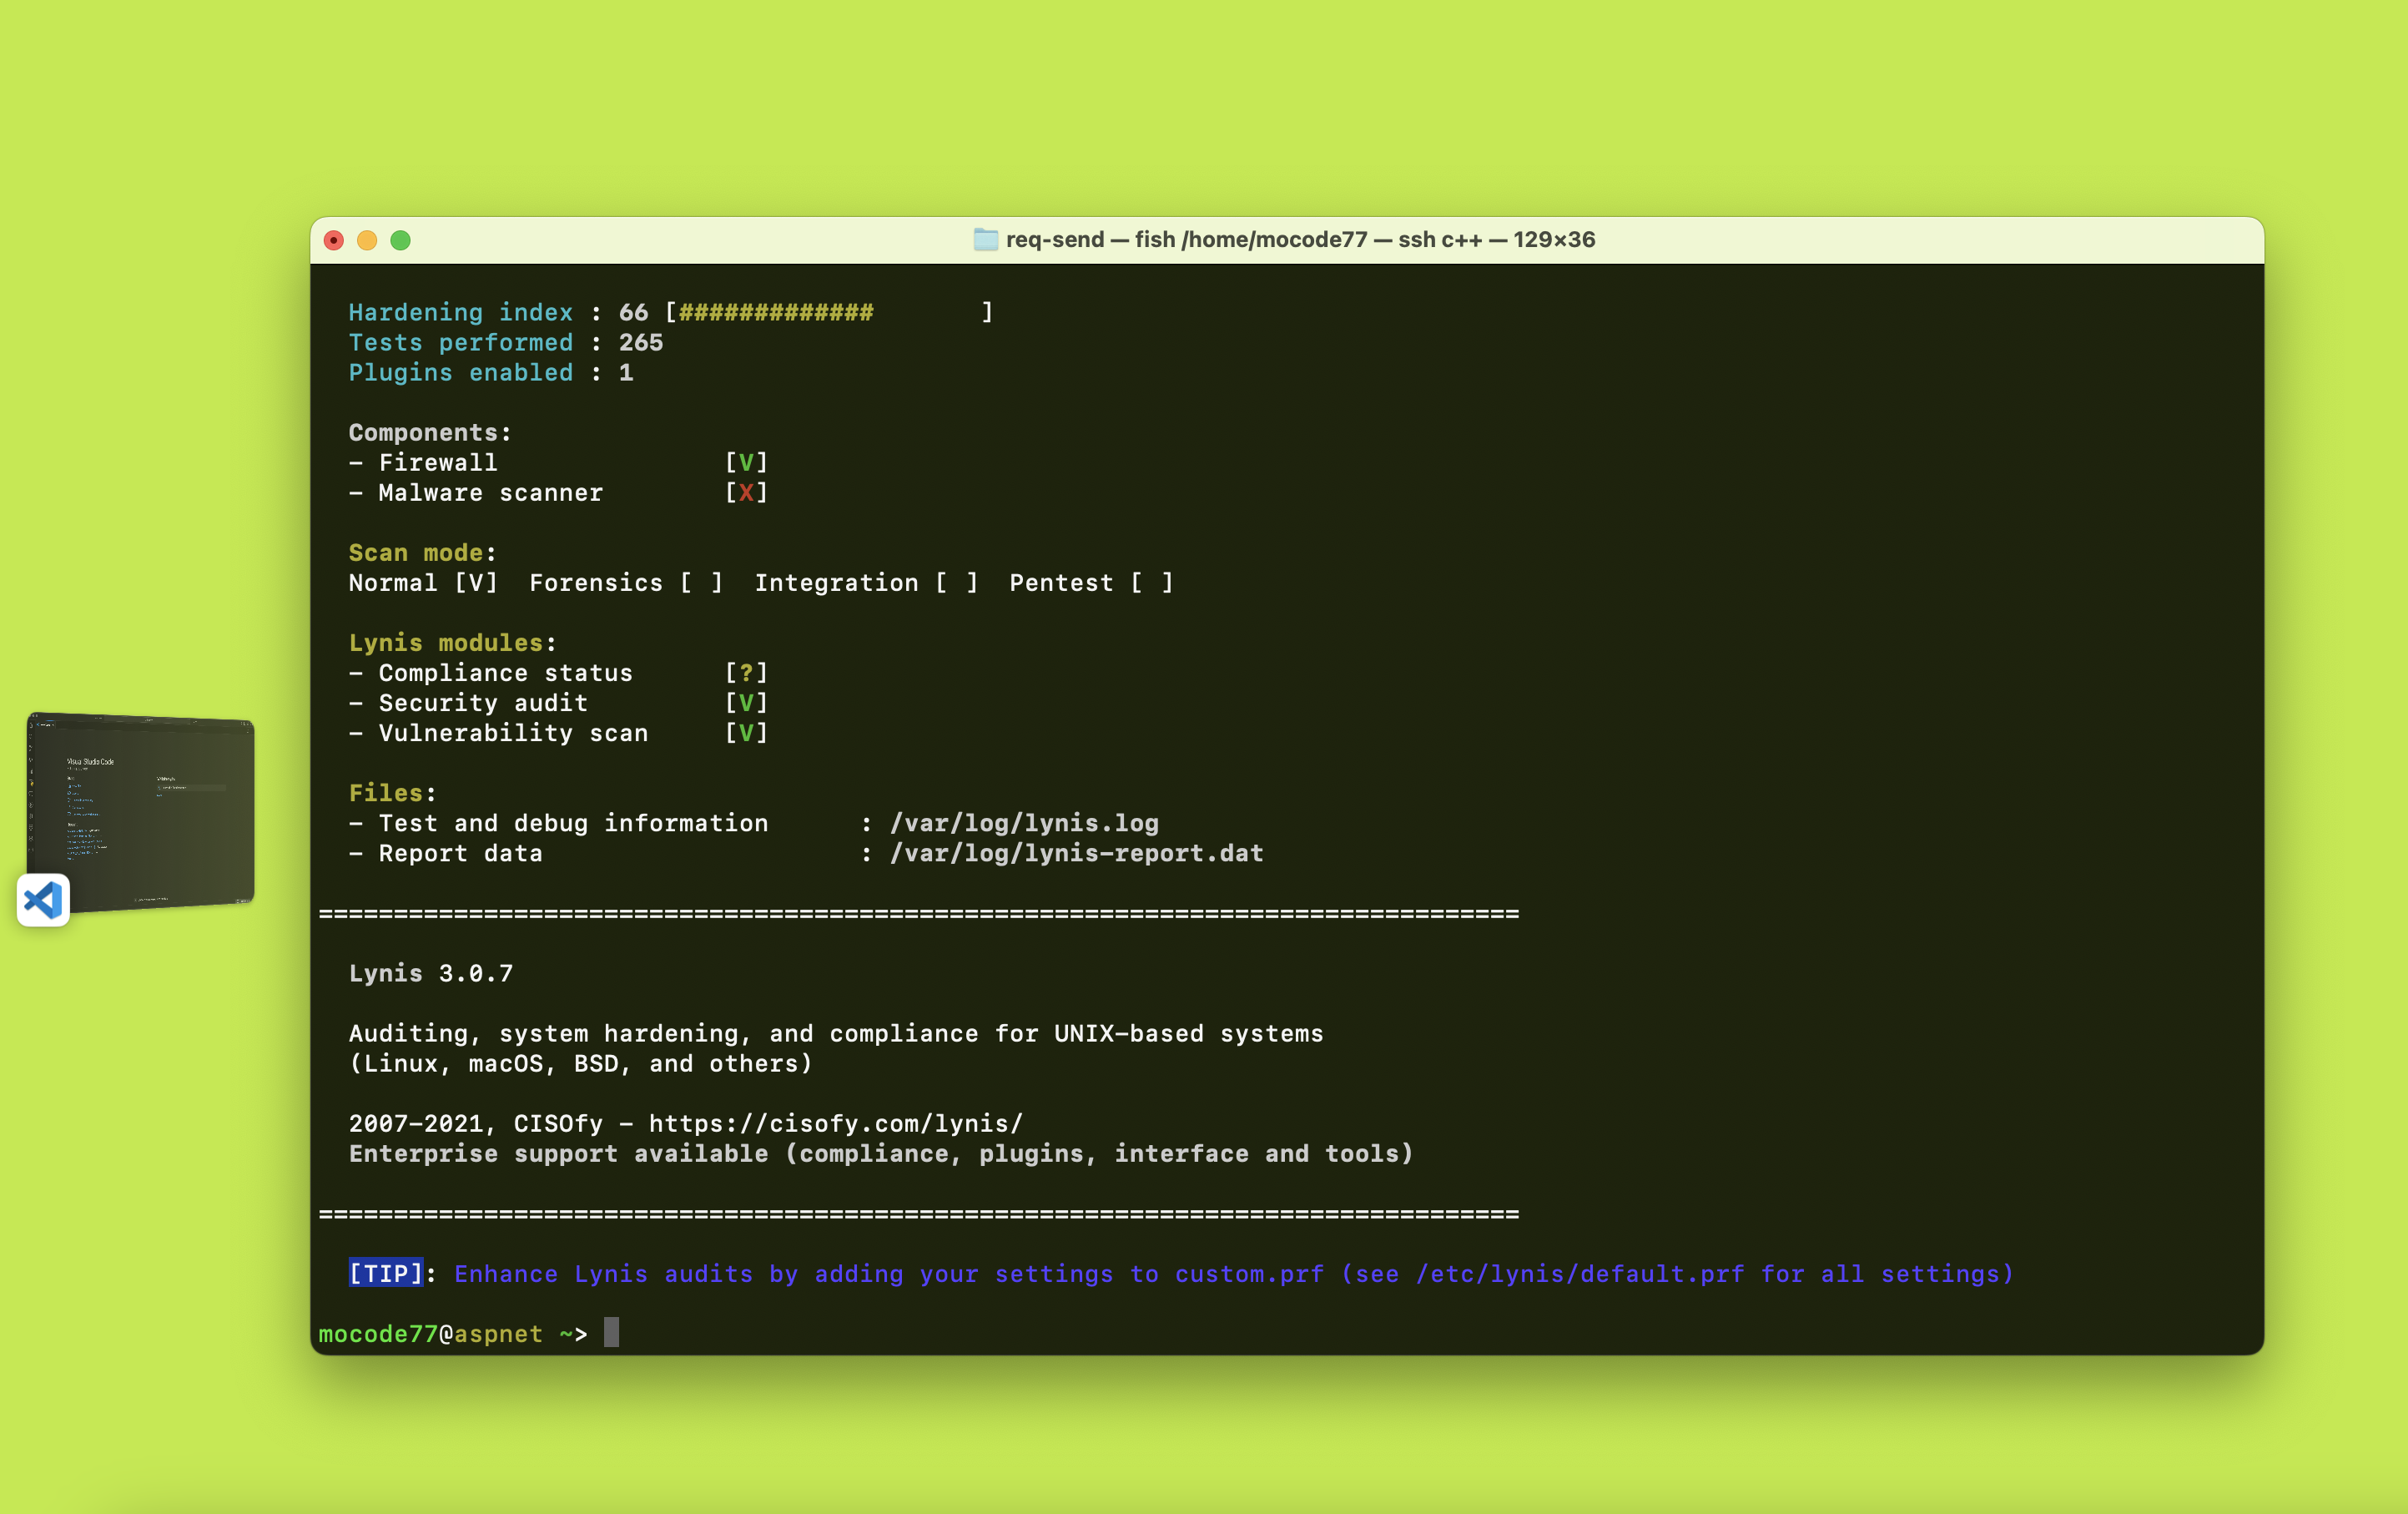
Task: Click the Visual Studio Code icon
Action: (x=43, y=900)
